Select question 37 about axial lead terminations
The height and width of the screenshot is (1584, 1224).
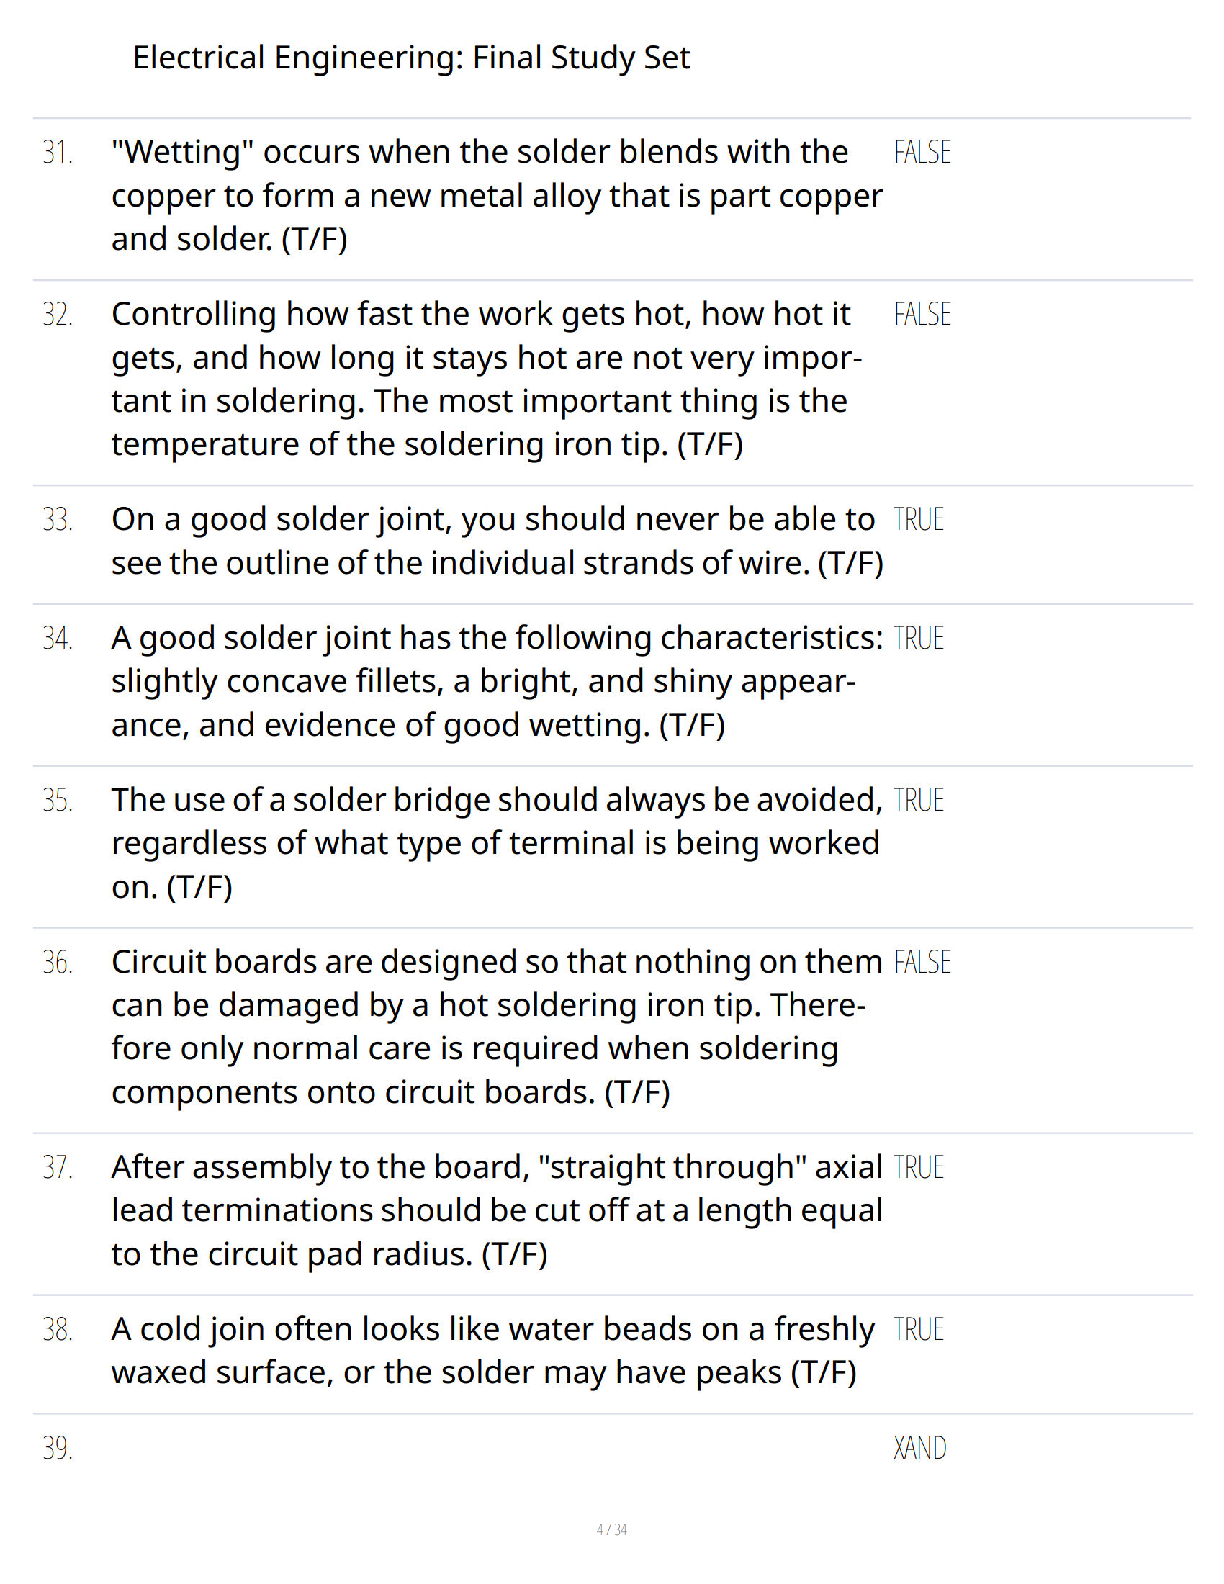[x=497, y=1210]
